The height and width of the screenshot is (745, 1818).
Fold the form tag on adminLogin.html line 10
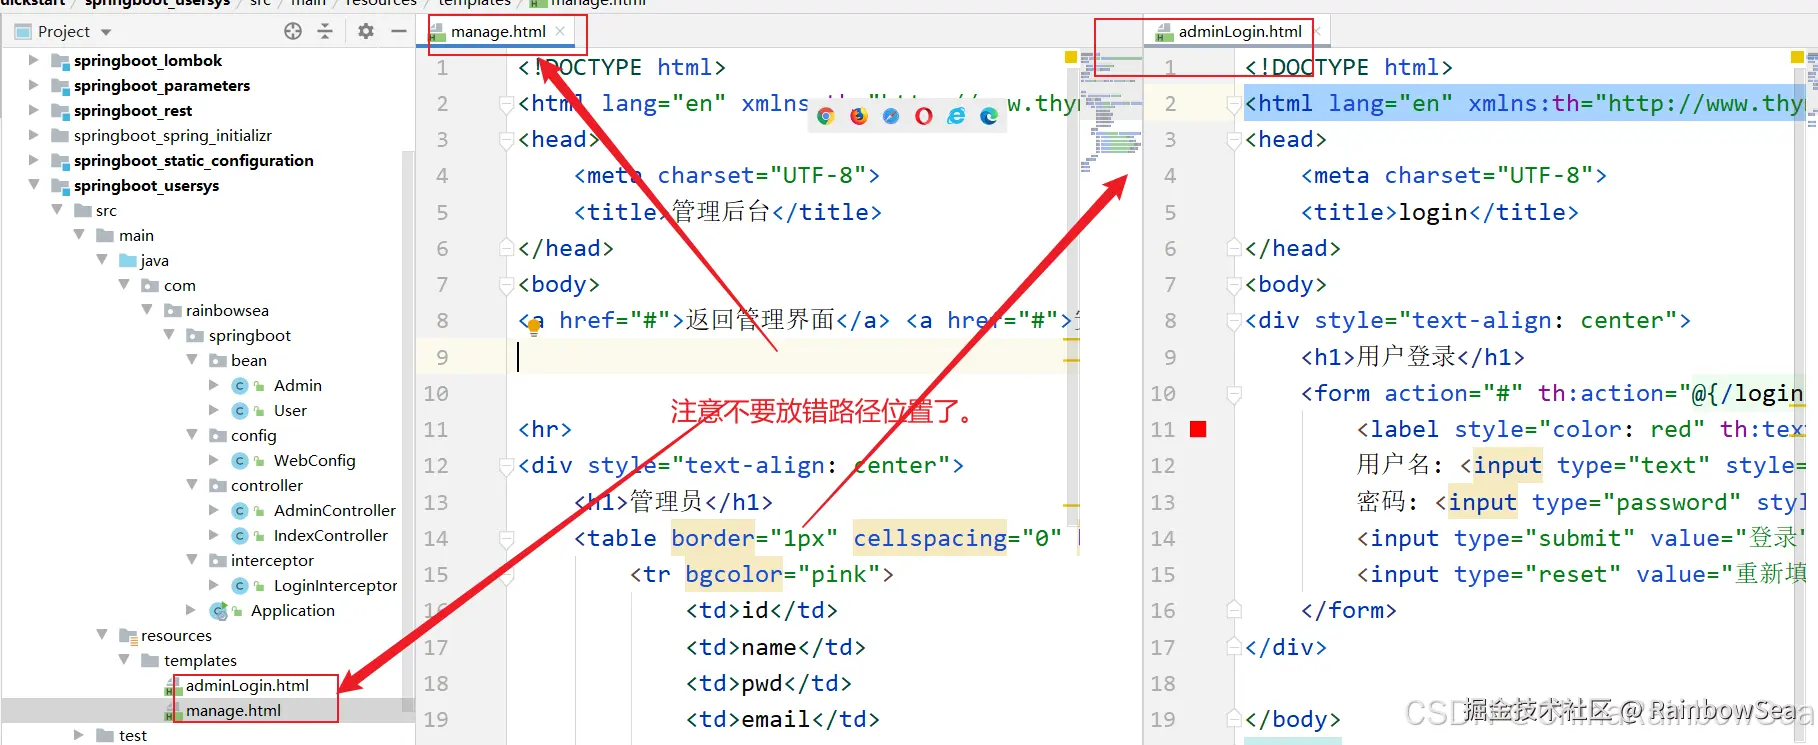coord(1234,394)
